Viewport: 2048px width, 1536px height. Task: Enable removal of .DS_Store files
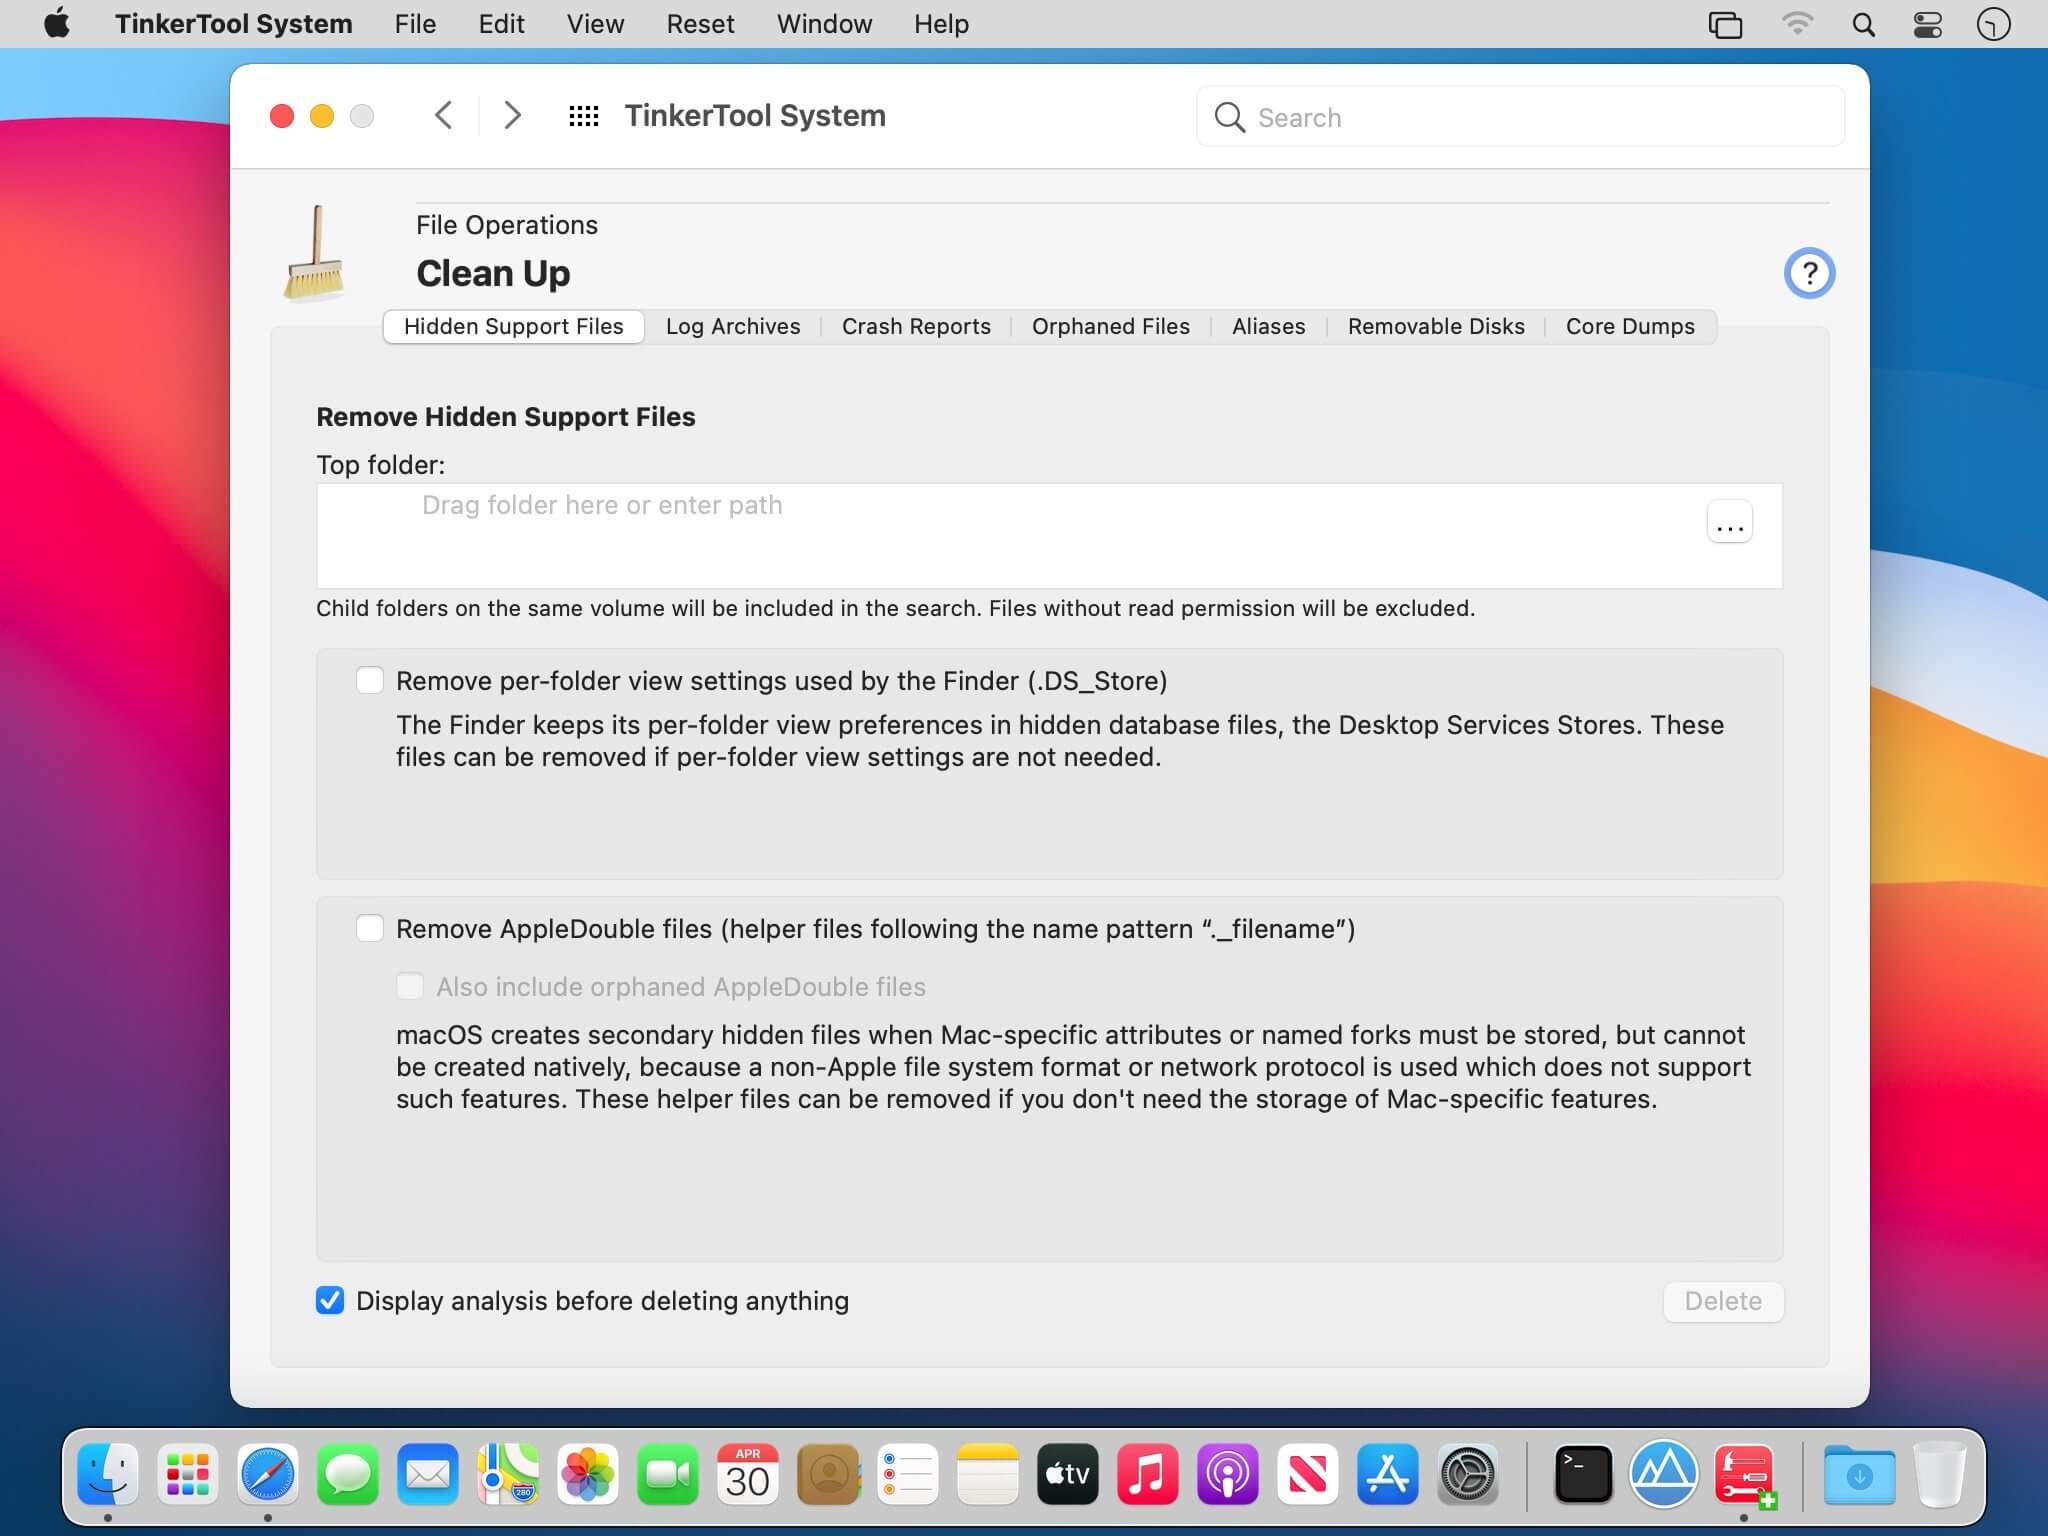click(x=370, y=681)
